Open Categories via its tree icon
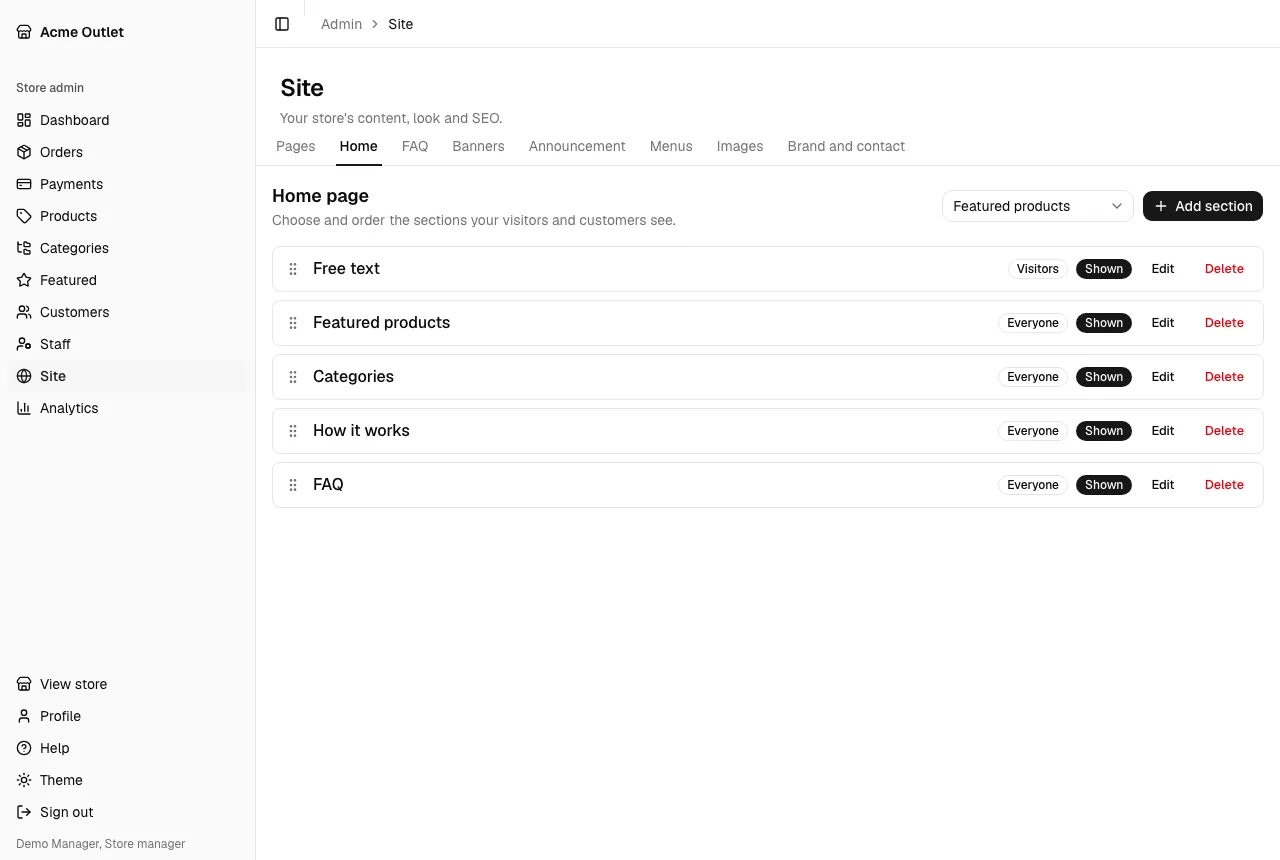Viewport: 1280px width, 860px height. coord(24,248)
